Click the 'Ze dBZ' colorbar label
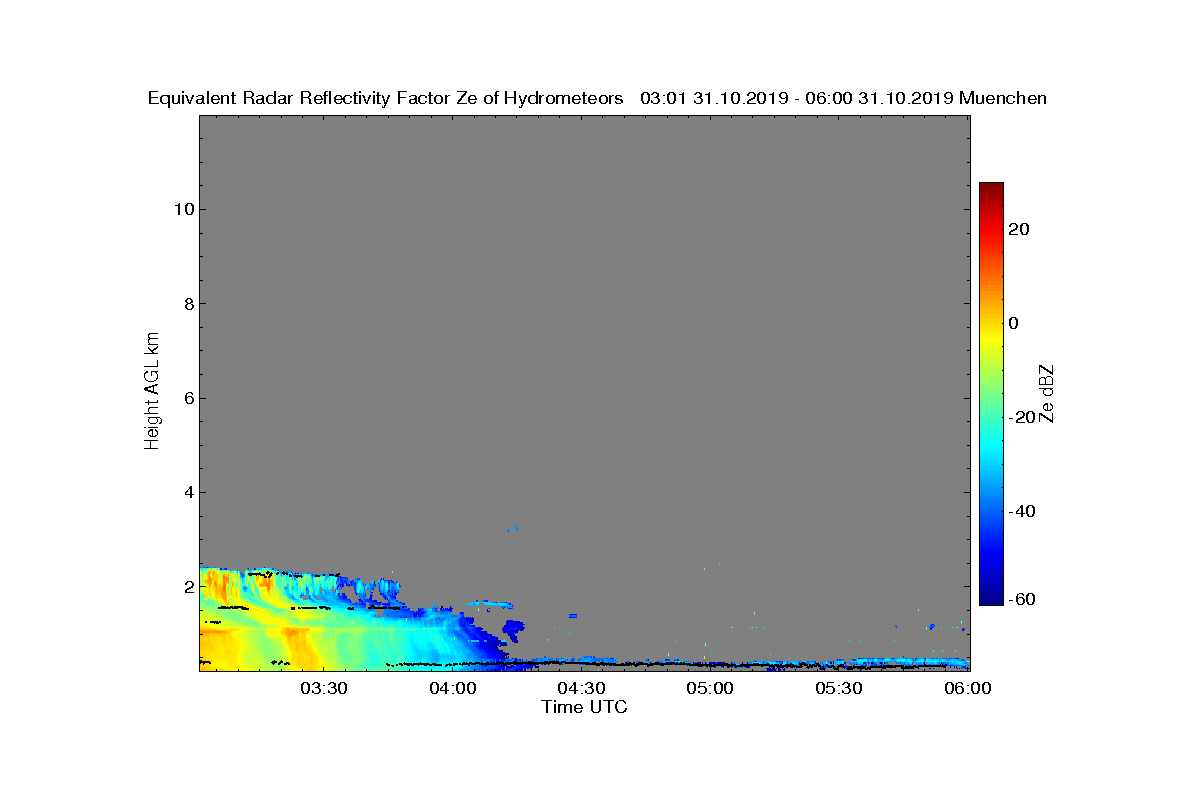Image resolution: width=1200 pixels, height=800 pixels. pos(1047,393)
